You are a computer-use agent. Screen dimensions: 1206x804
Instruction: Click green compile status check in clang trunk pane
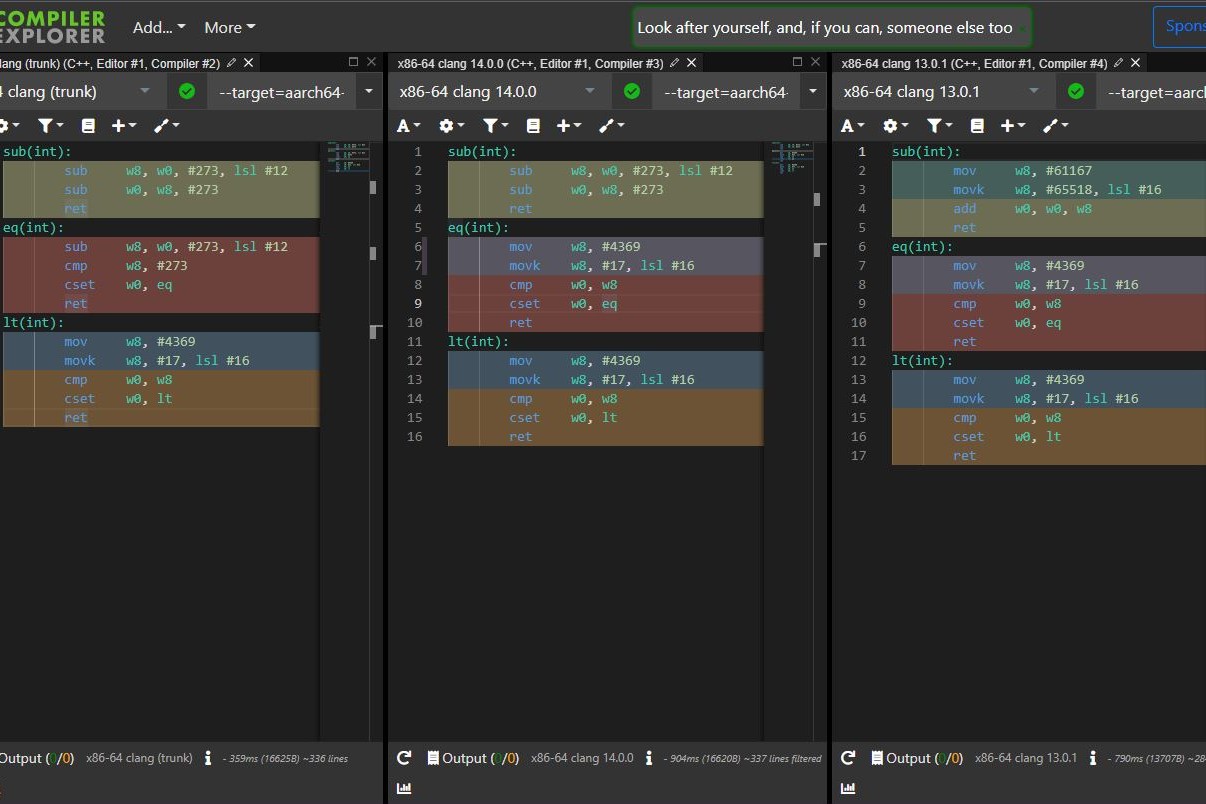(x=187, y=91)
